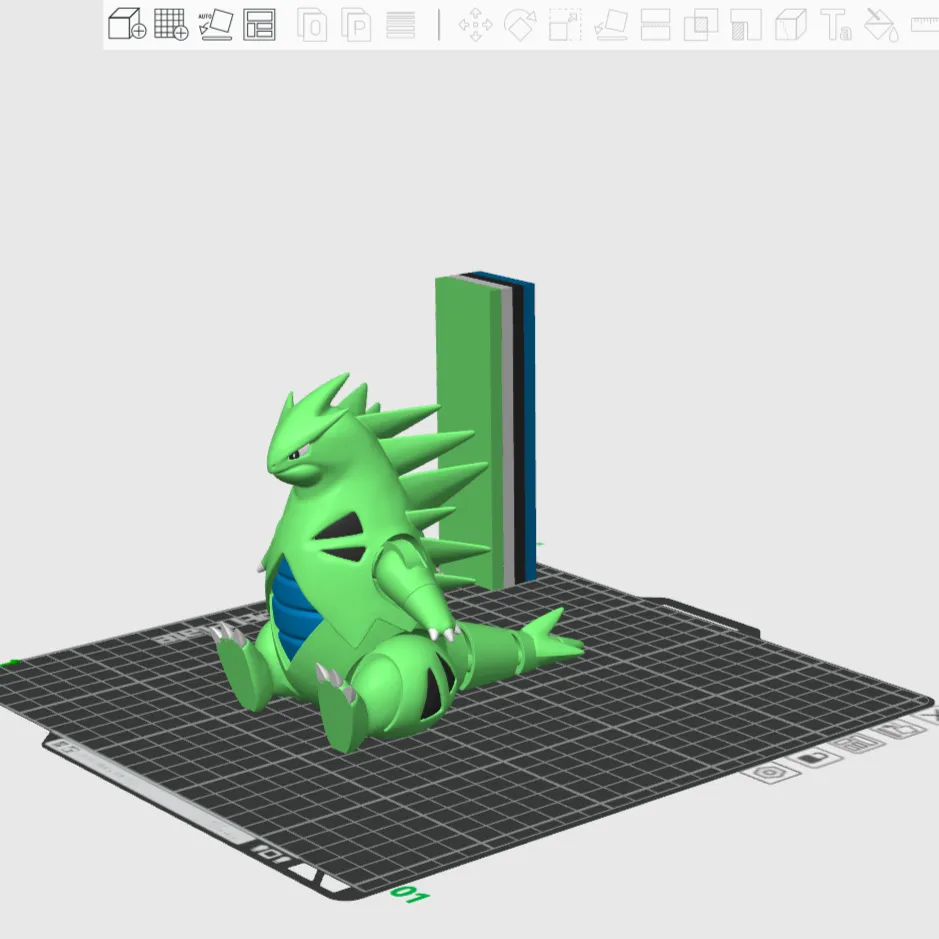Open the Support painting tool
Screen dimensions: 939x939
point(746,25)
